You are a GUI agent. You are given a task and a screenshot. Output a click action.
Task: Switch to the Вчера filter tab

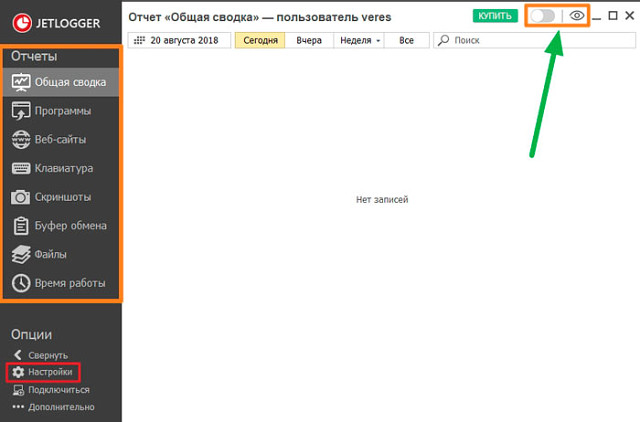click(x=309, y=41)
